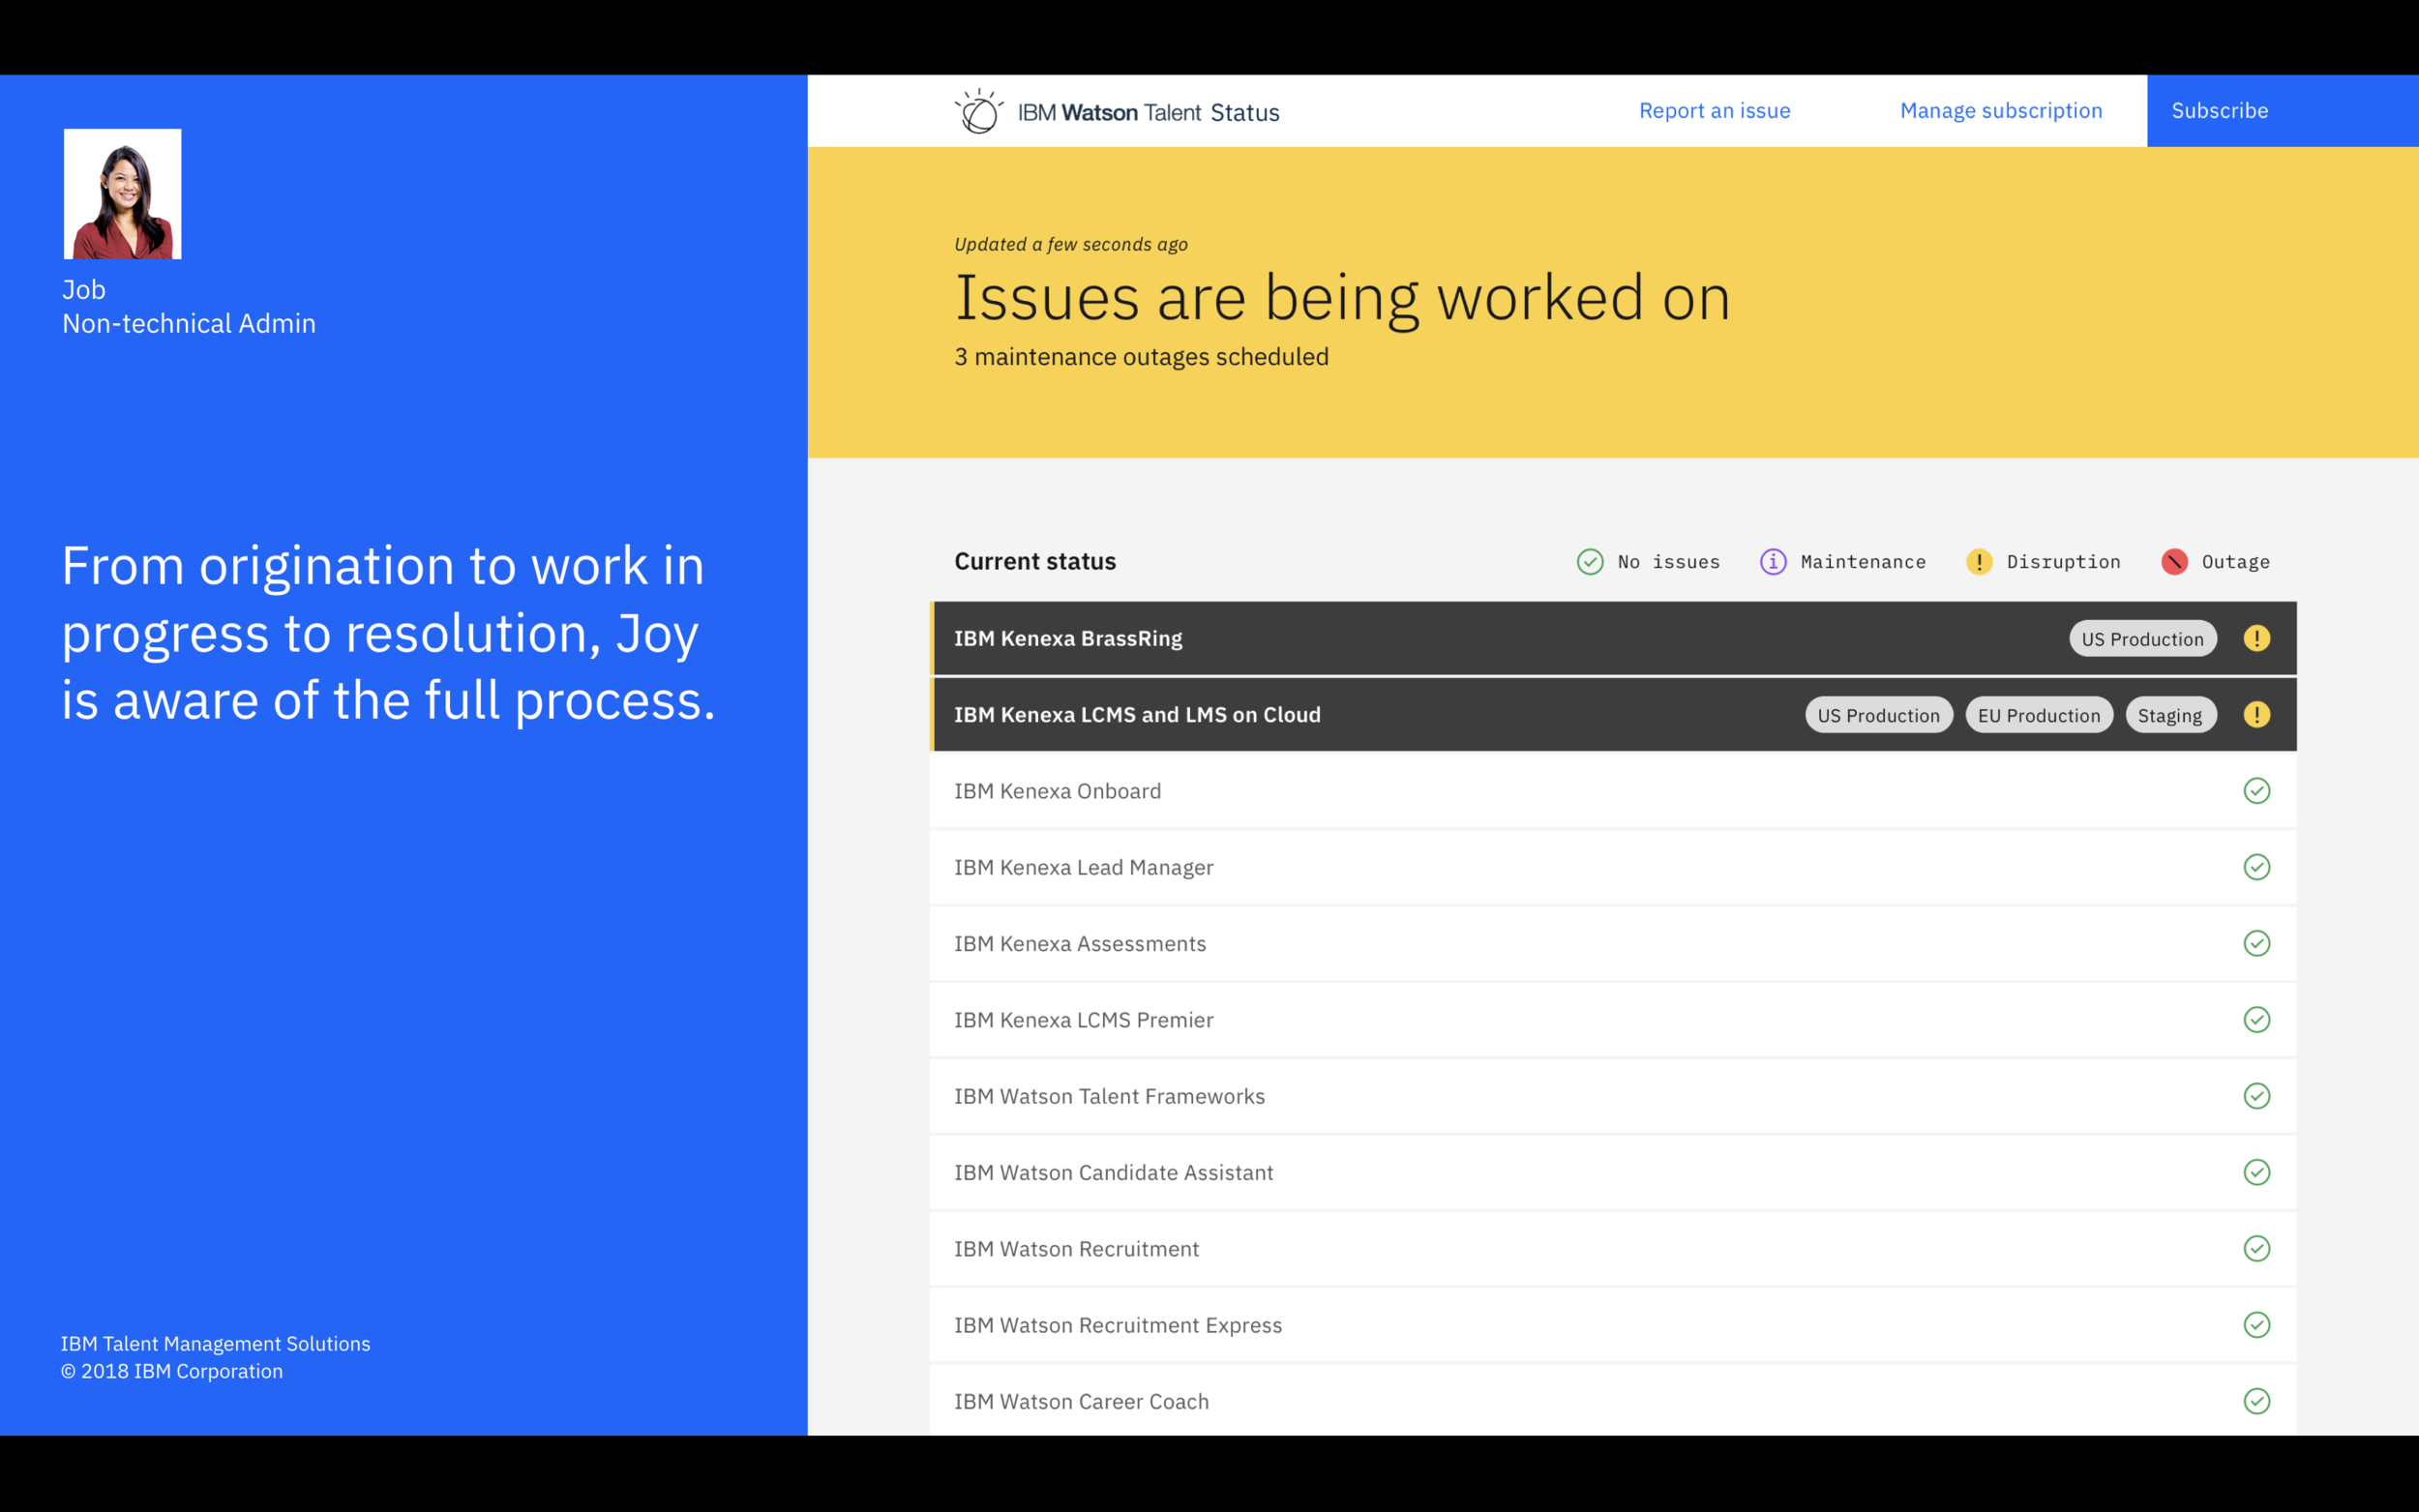Open the Report an issue link
Screen dimensions: 2419x1512
[1714, 111]
